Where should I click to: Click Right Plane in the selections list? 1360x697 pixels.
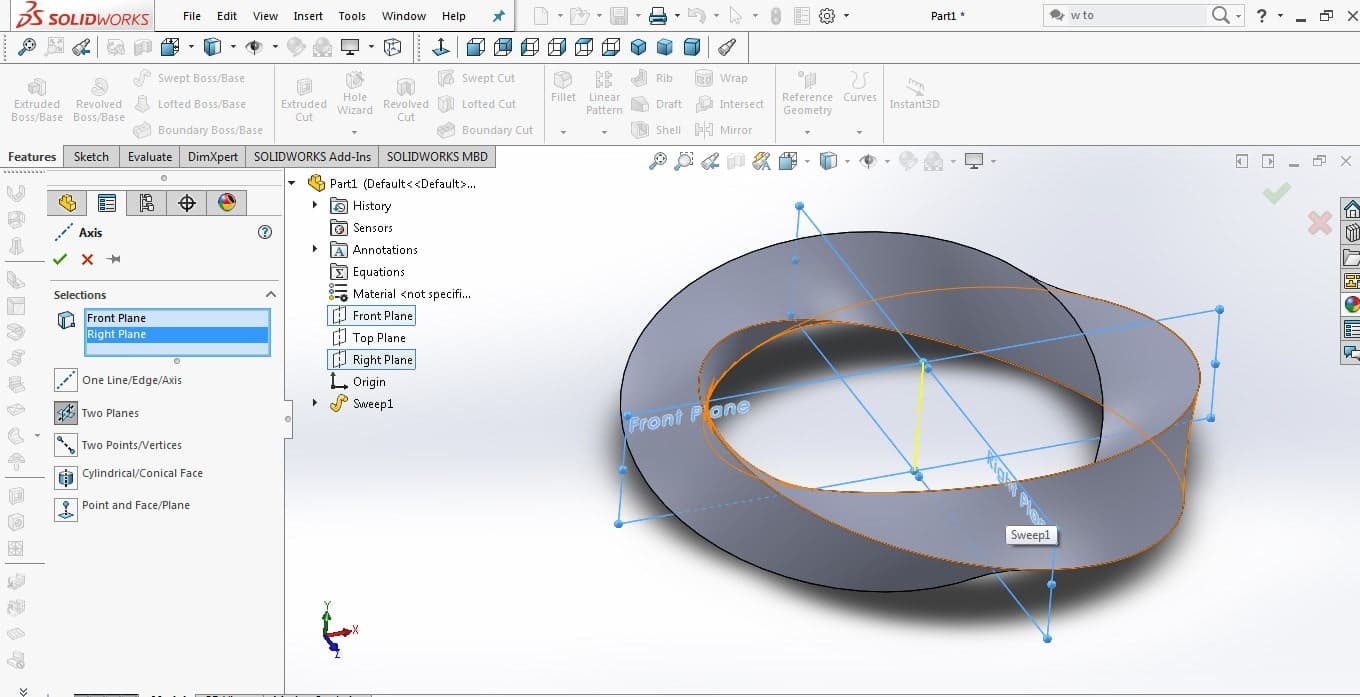coord(117,335)
